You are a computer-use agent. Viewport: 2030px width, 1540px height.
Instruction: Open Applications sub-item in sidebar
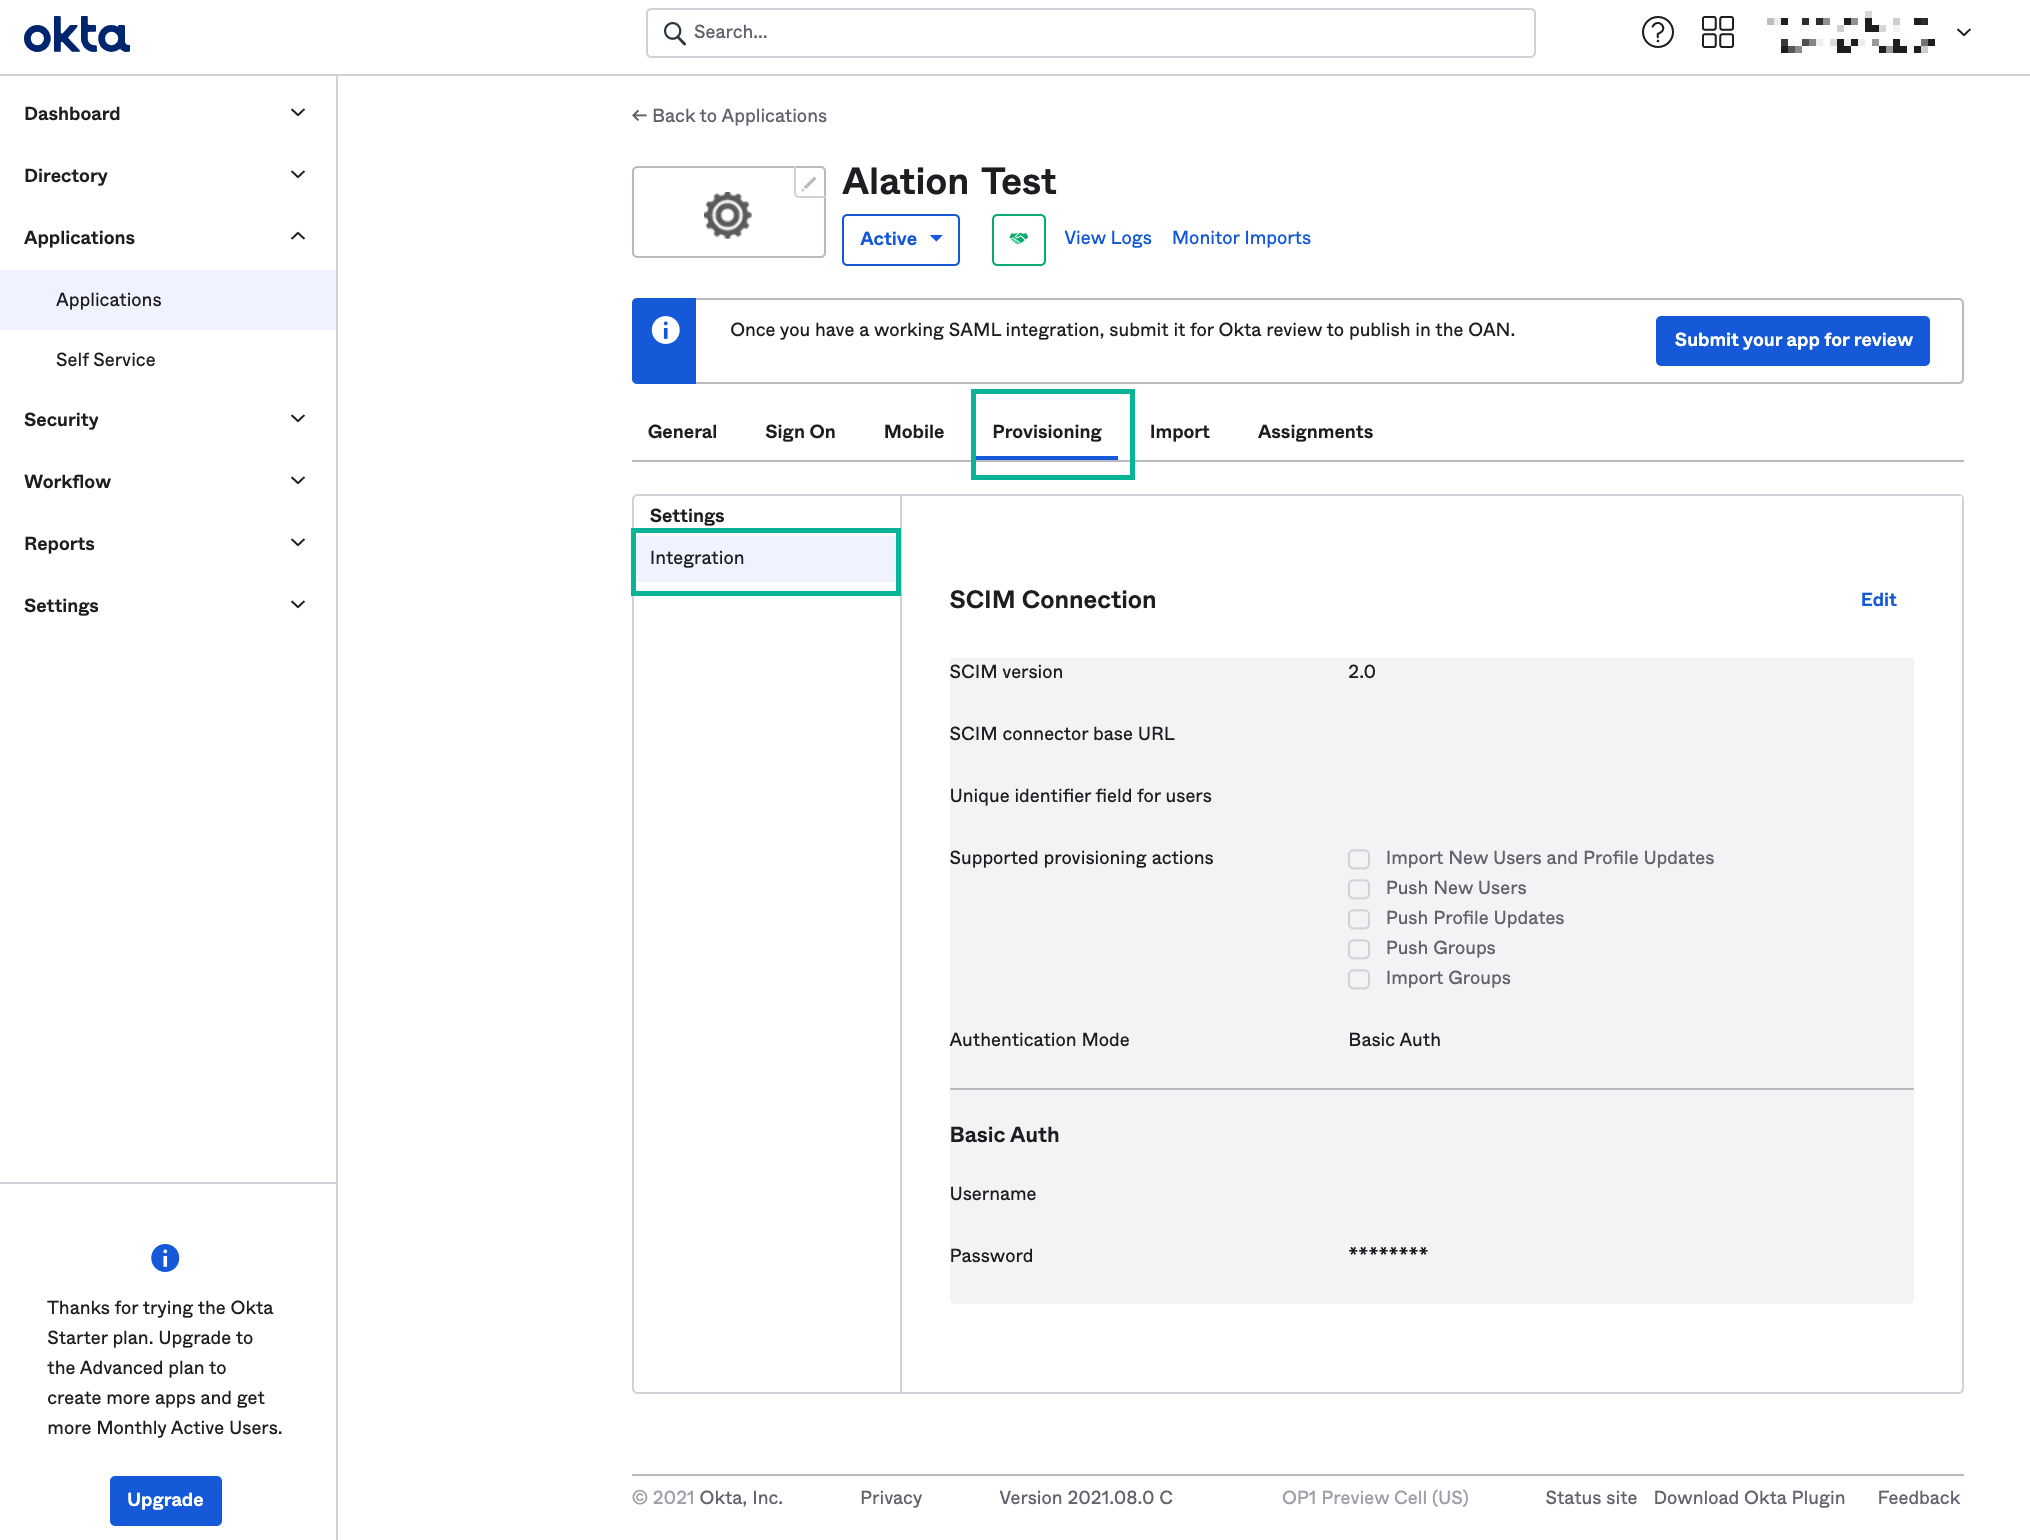(168, 300)
